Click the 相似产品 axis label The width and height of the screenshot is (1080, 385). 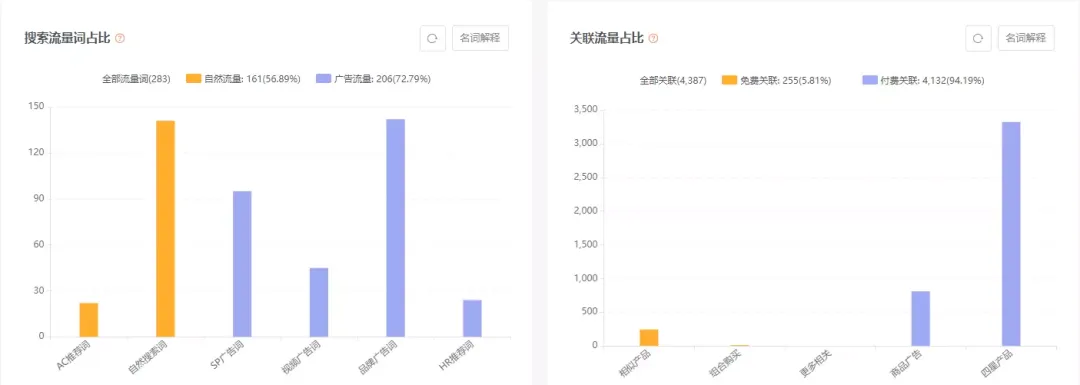(634, 364)
